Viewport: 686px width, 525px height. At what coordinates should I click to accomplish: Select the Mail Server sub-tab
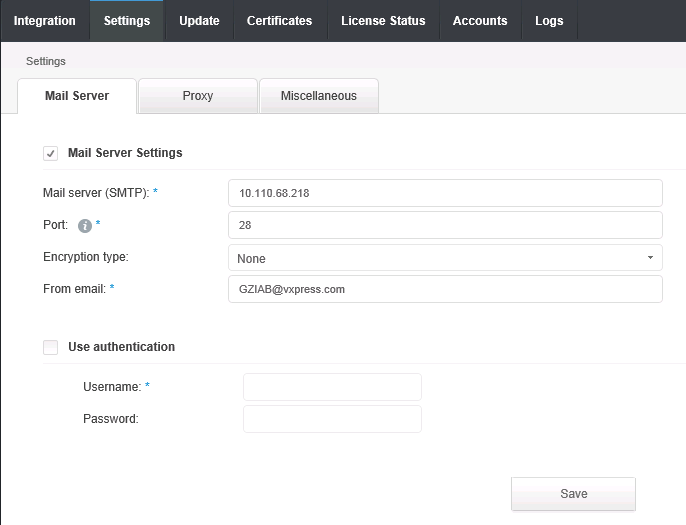point(77,96)
